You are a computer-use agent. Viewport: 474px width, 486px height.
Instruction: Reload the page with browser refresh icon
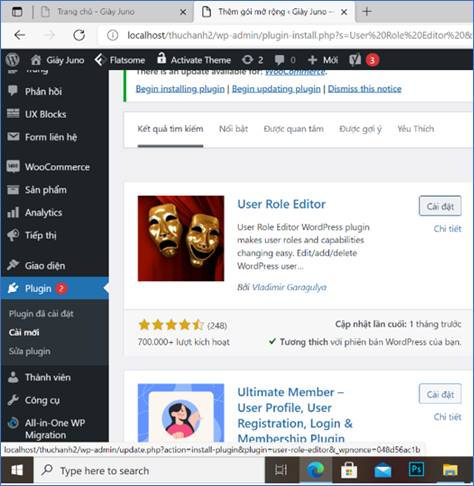79,35
